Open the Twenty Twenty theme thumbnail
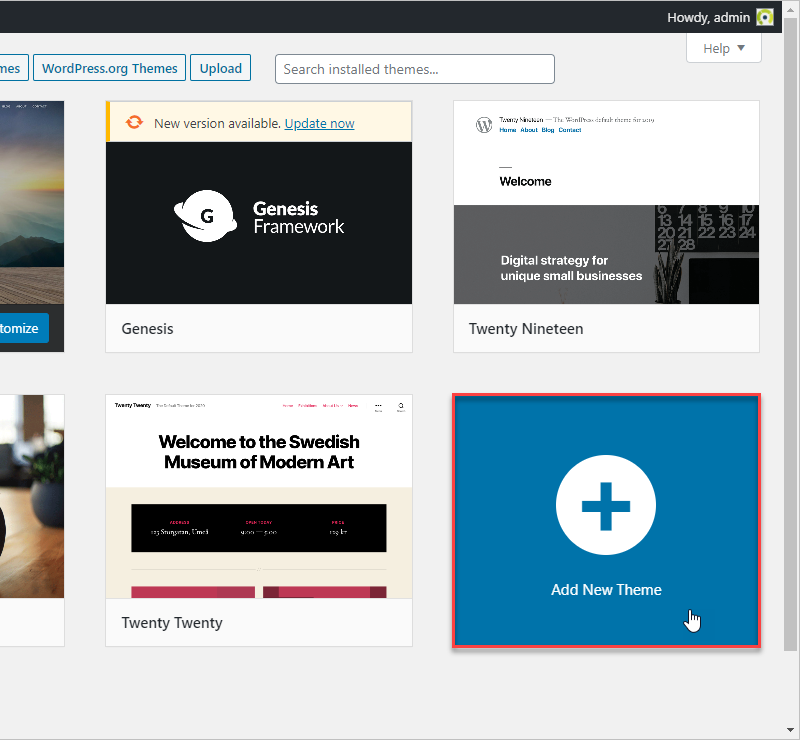 click(x=259, y=497)
